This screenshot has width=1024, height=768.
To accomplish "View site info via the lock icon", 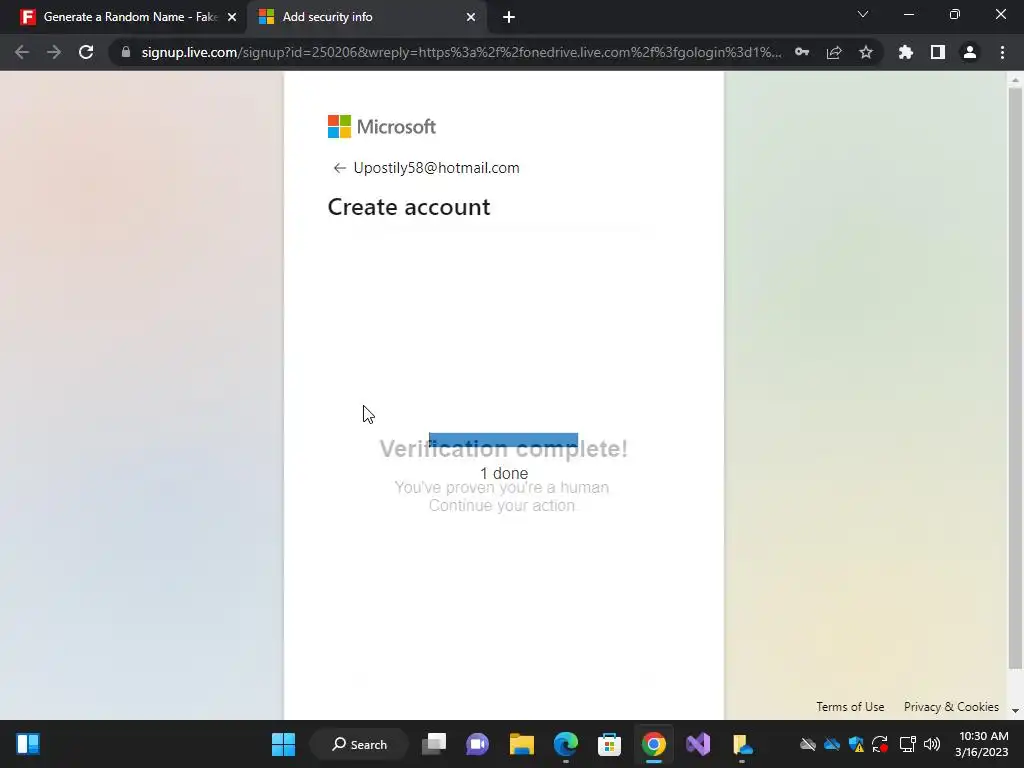I will (126, 52).
